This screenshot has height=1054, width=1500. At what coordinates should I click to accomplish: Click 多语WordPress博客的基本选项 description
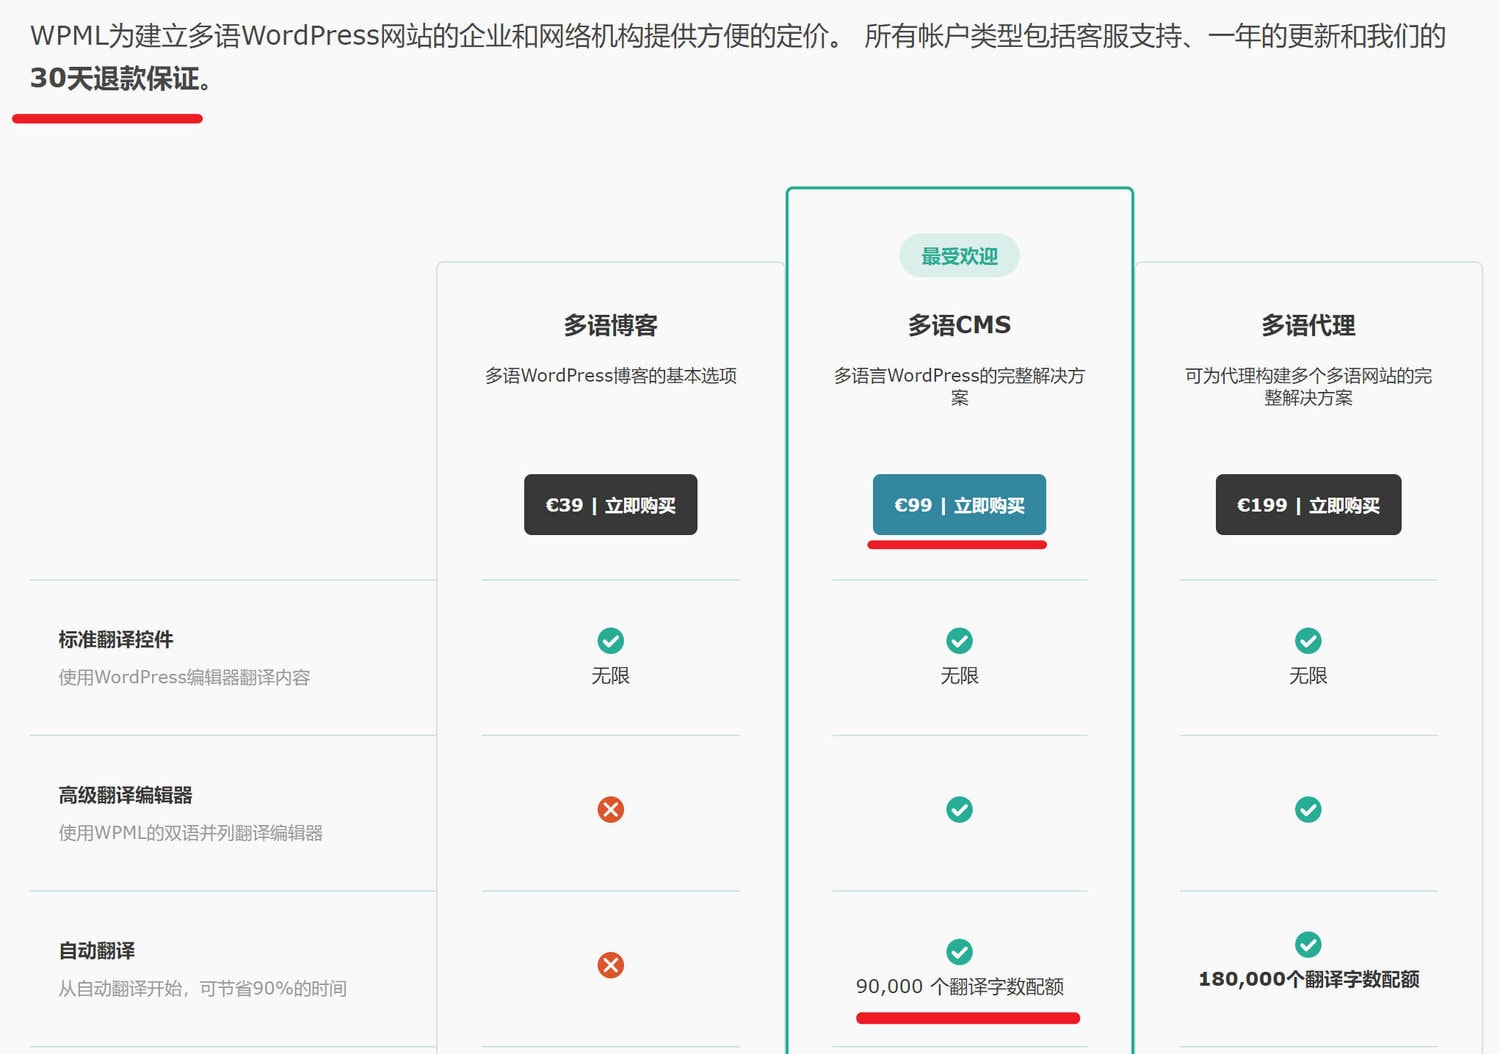click(x=610, y=376)
